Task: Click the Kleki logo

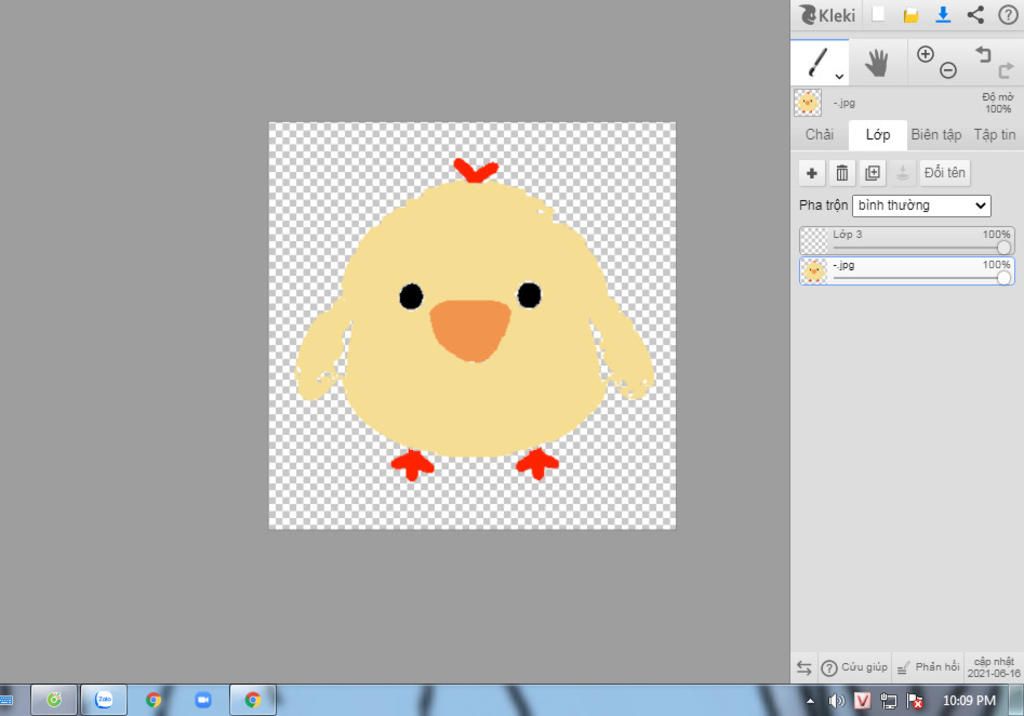Action: pos(827,15)
